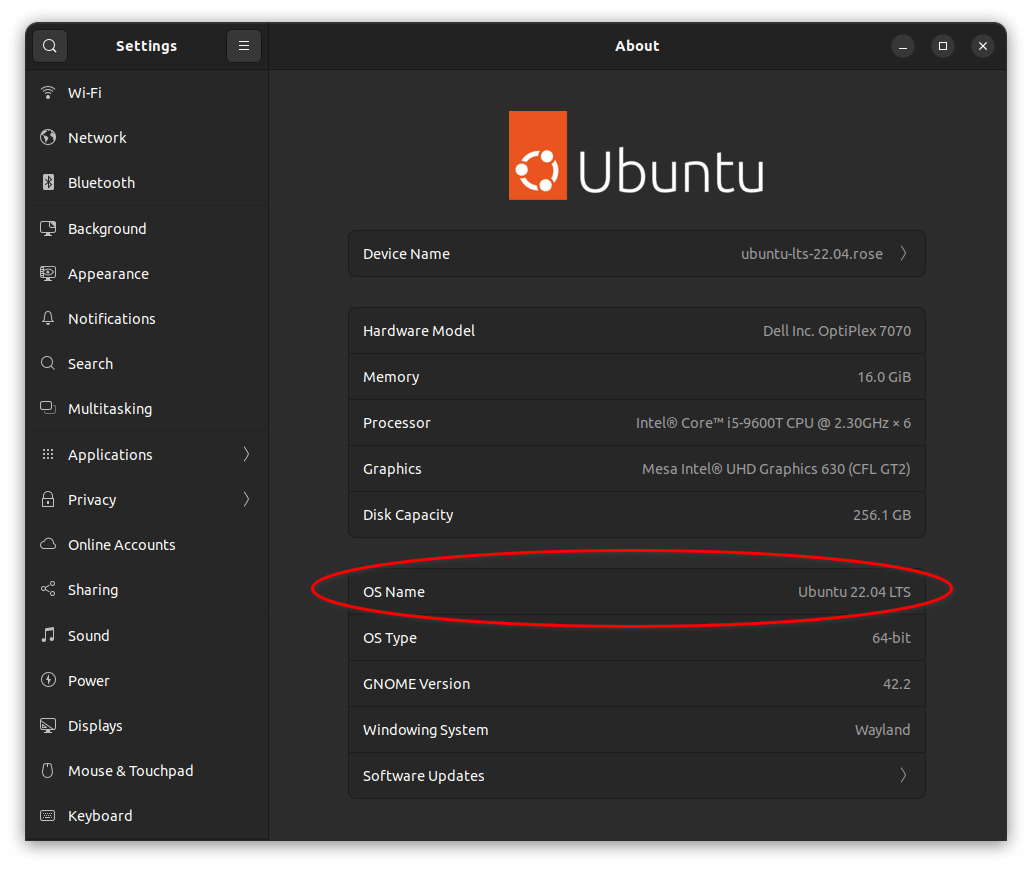This screenshot has width=1032, height=869.
Task: Open the Online Accounts panel
Action: pos(119,544)
